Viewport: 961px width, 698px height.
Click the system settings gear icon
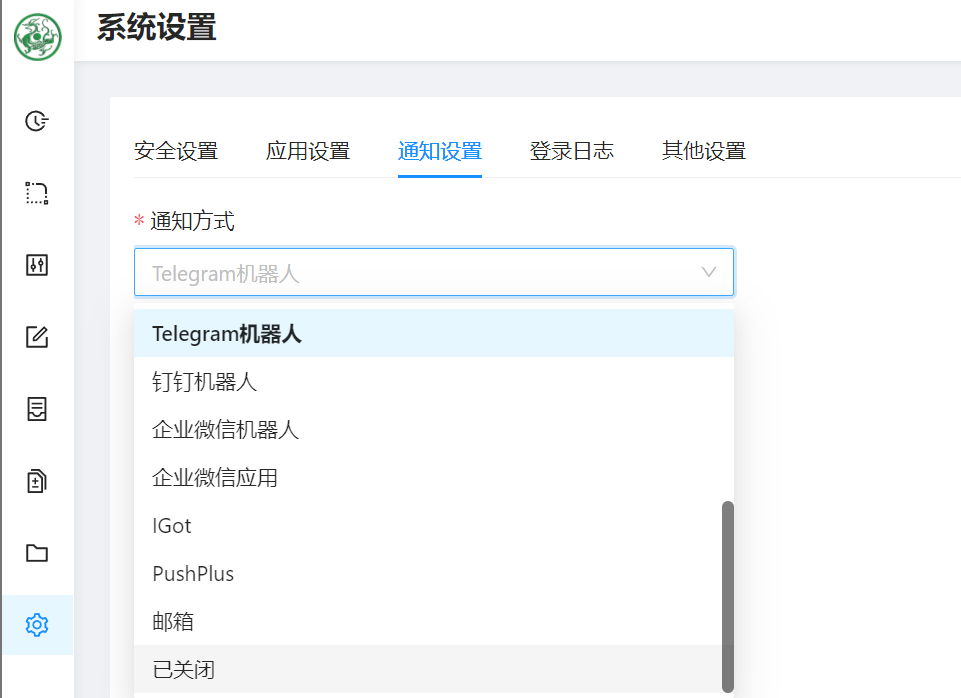37,625
